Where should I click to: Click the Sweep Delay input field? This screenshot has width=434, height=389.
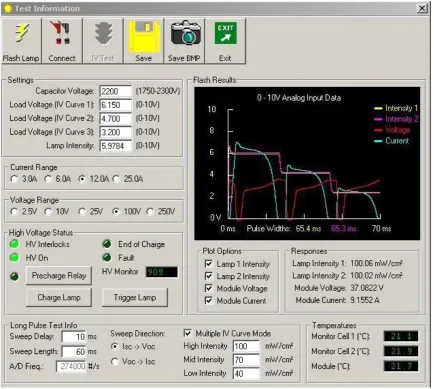[x=74, y=337]
